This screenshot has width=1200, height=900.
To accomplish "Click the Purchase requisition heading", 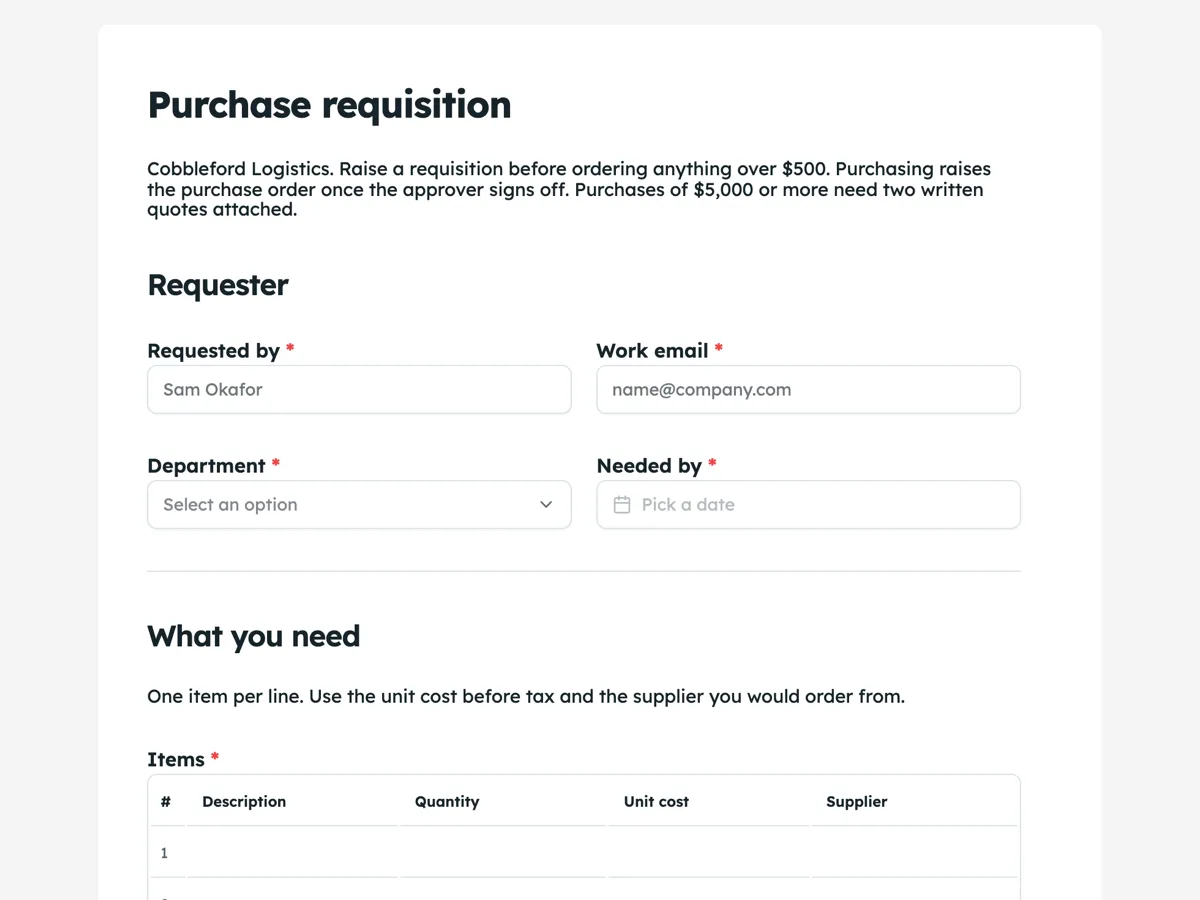I will [x=329, y=105].
